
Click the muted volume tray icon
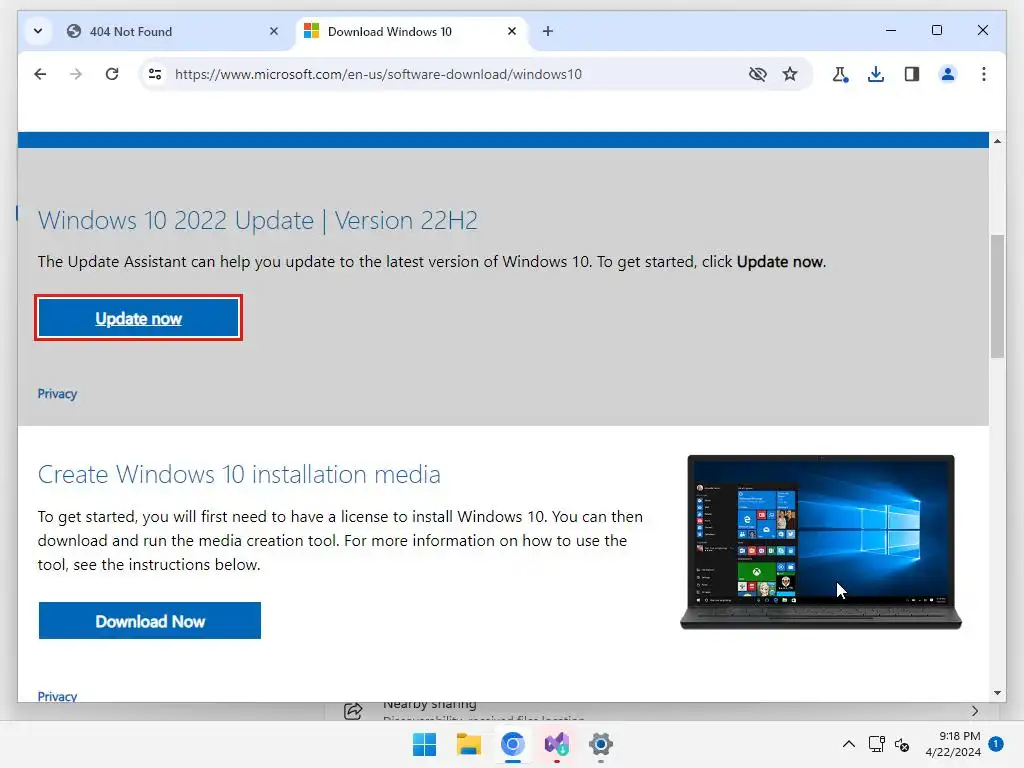point(902,744)
